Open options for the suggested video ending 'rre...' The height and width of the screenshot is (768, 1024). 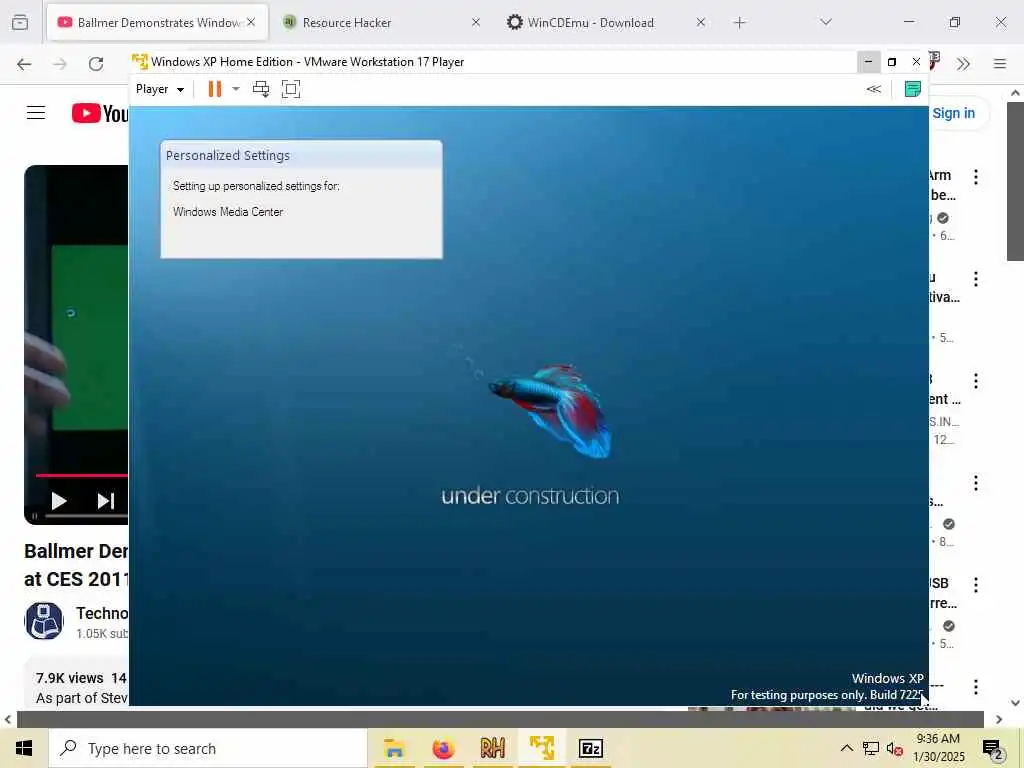(x=976, y=585)
